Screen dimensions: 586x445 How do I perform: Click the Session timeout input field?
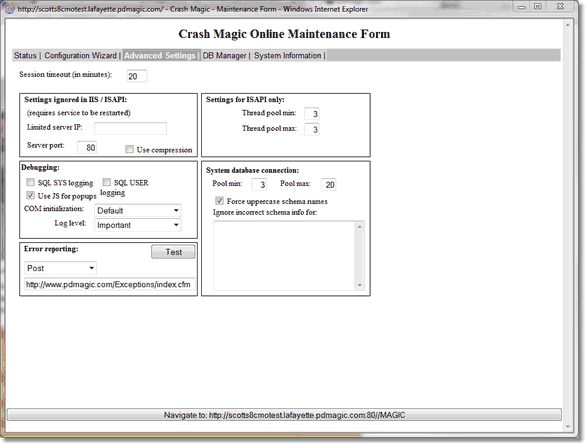(x=137, y=76)
